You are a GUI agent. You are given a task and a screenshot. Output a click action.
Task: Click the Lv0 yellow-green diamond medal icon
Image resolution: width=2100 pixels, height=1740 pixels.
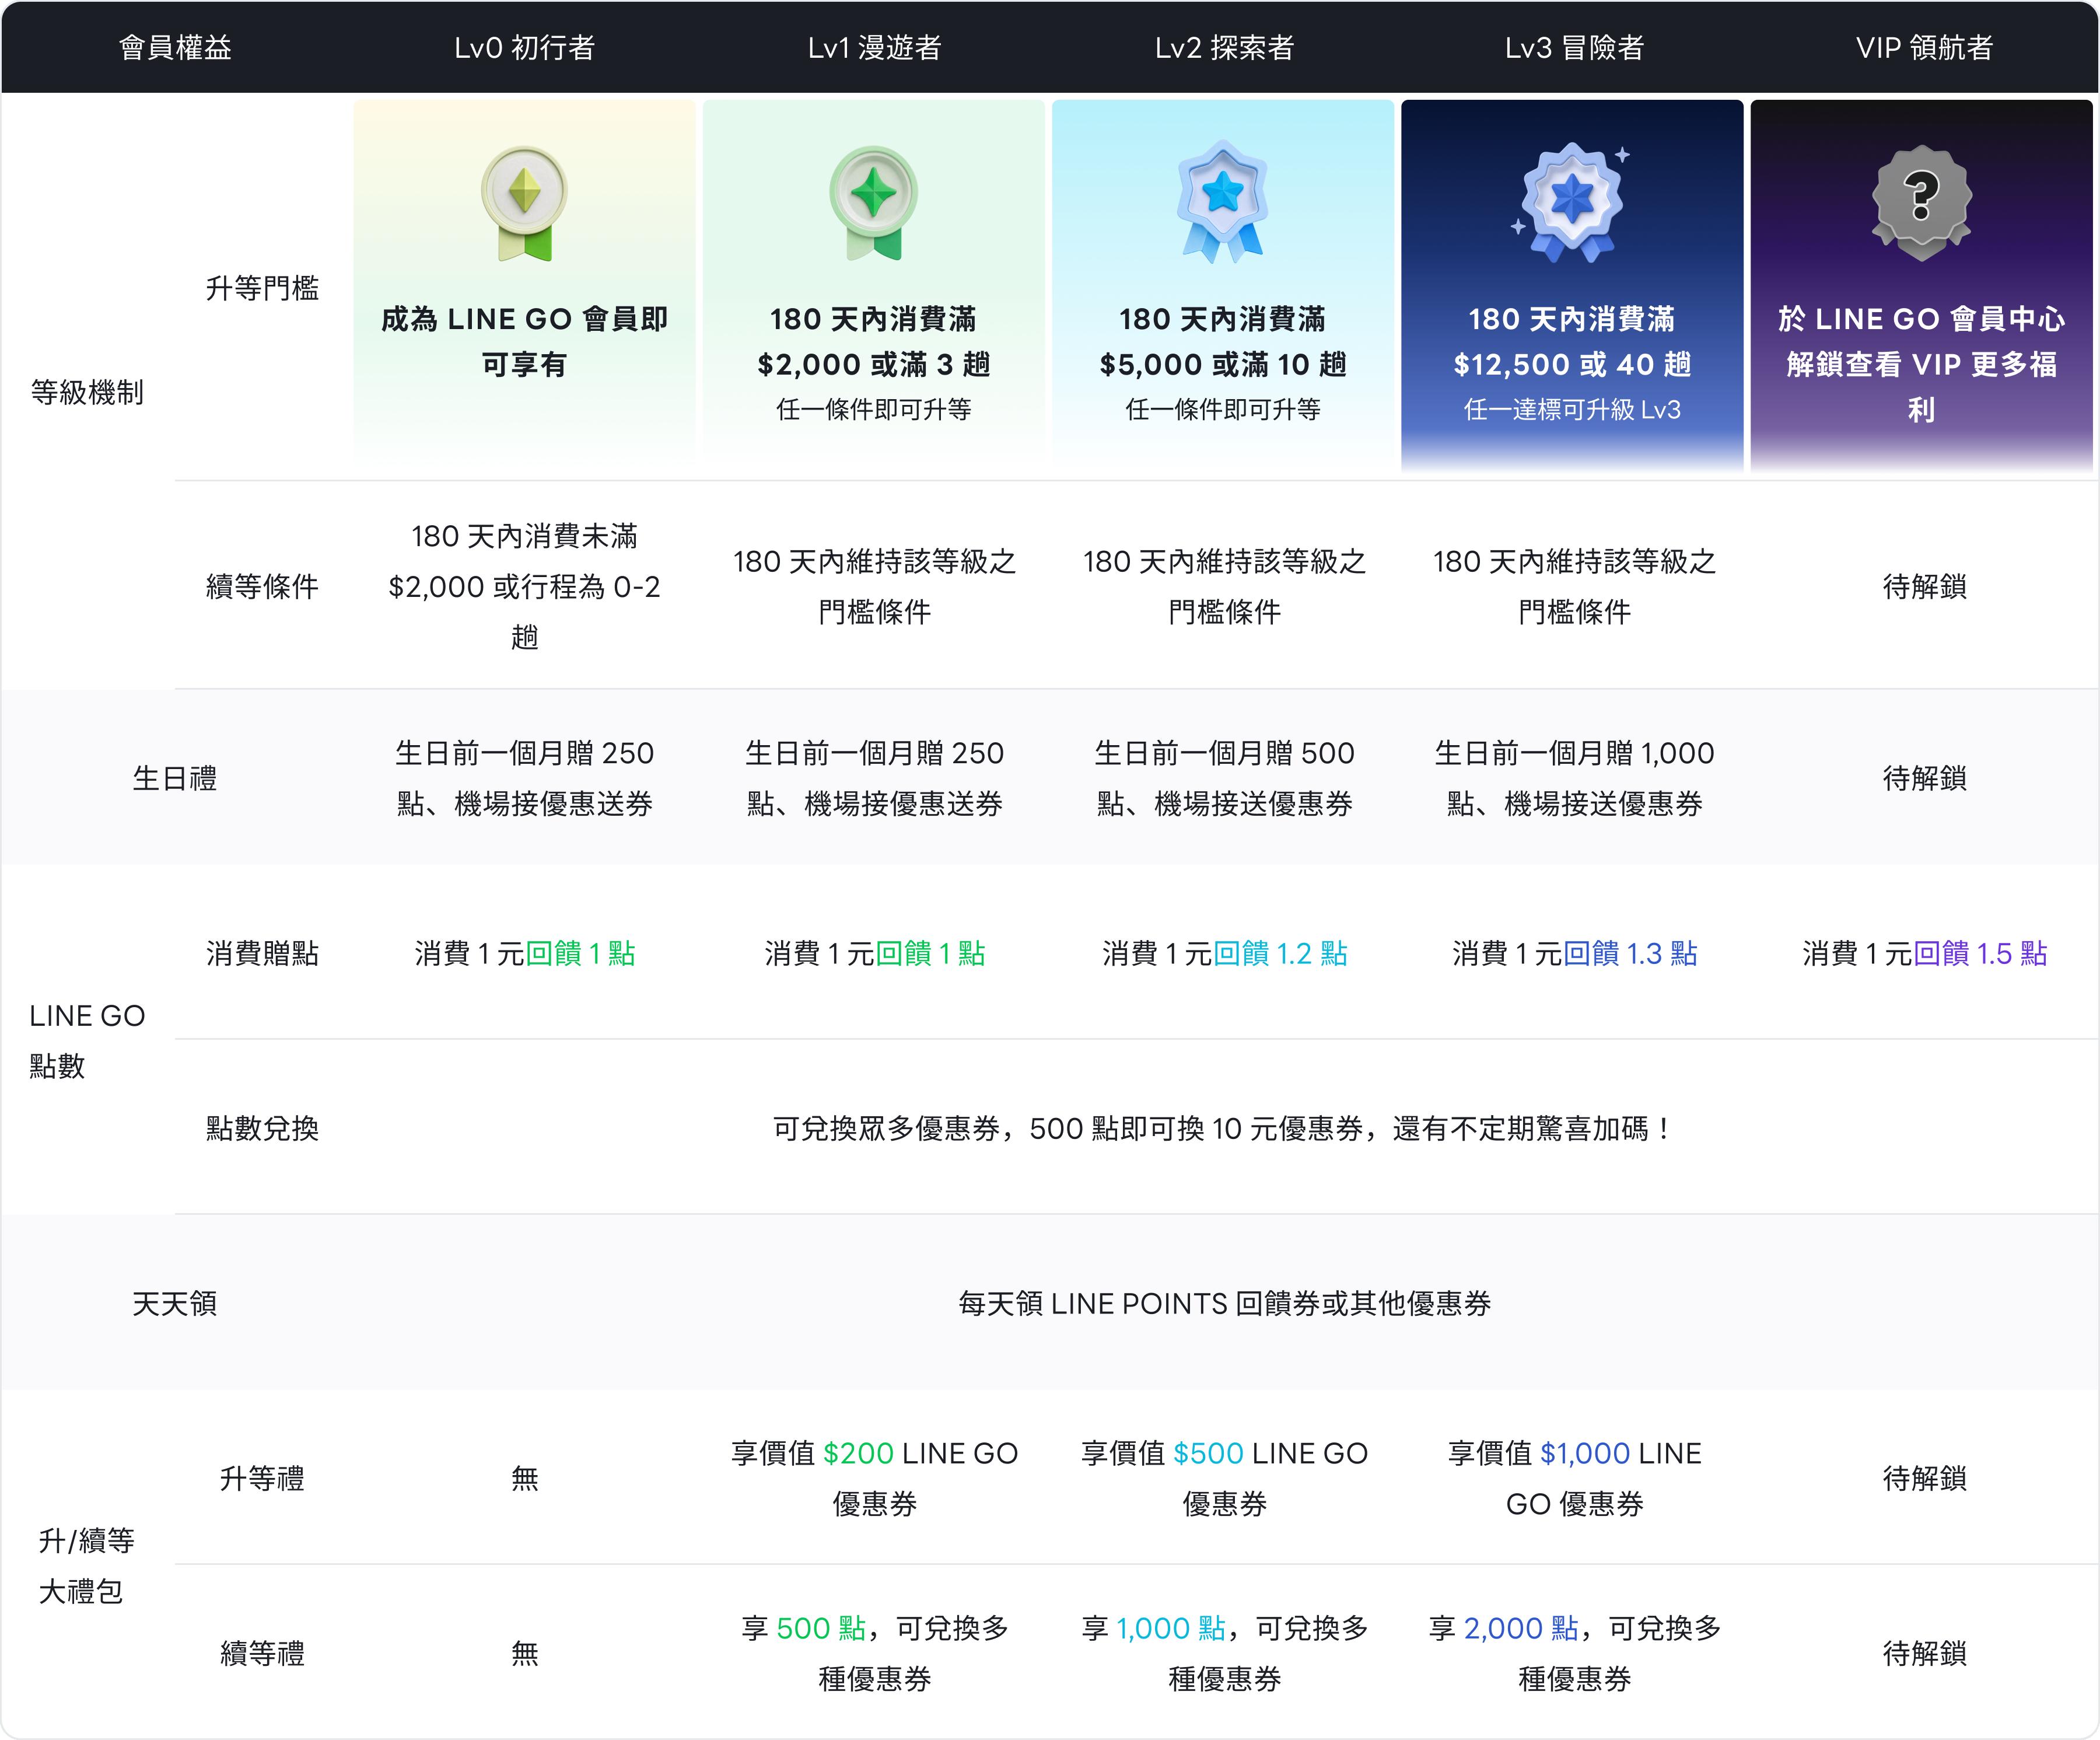point(524,204)
